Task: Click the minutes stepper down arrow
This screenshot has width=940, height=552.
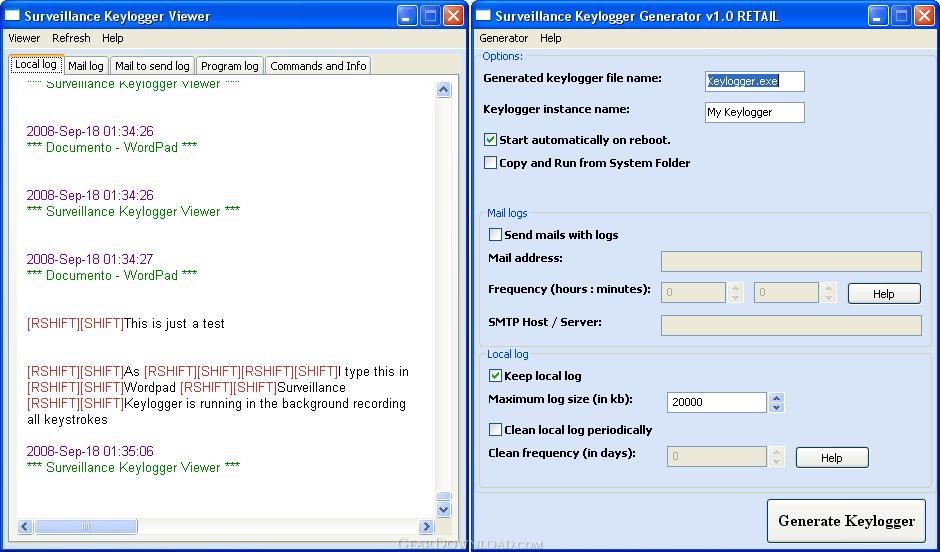Action: pos(828,298)
